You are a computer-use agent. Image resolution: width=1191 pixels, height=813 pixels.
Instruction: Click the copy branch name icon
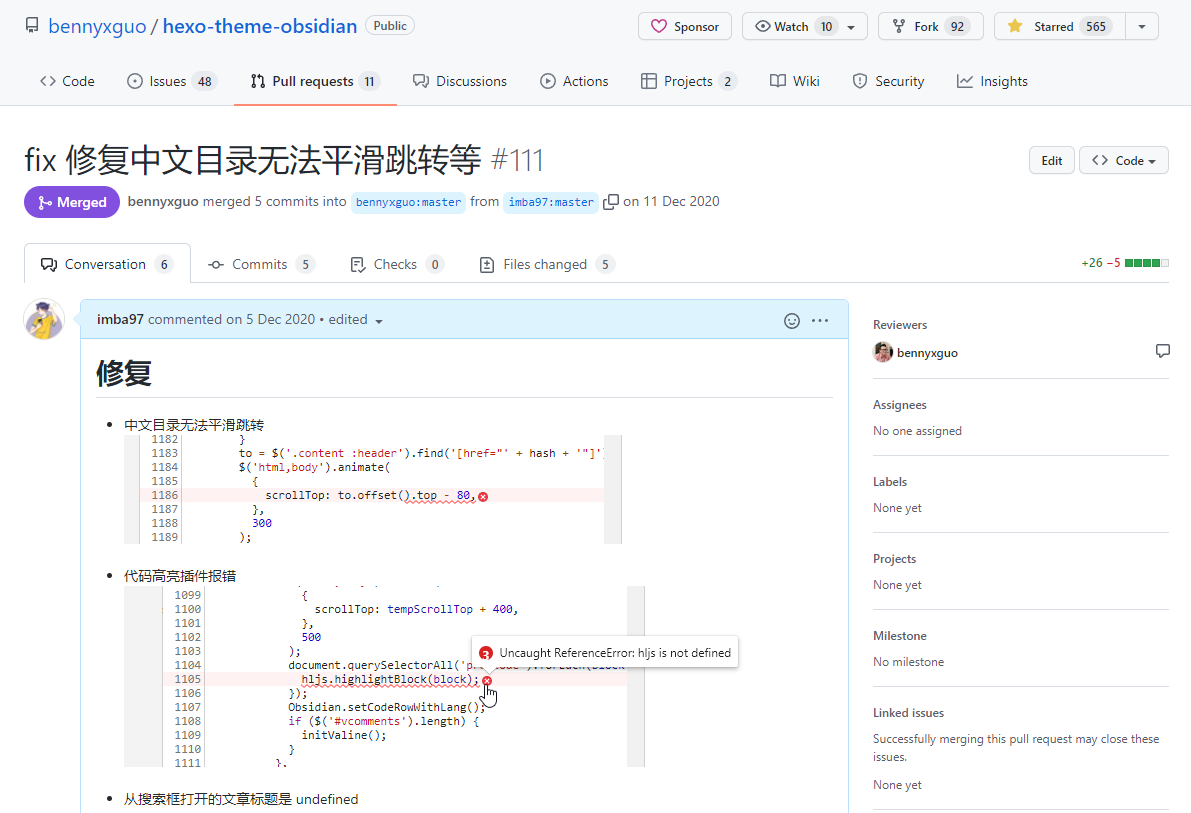[x=611, y=202]
